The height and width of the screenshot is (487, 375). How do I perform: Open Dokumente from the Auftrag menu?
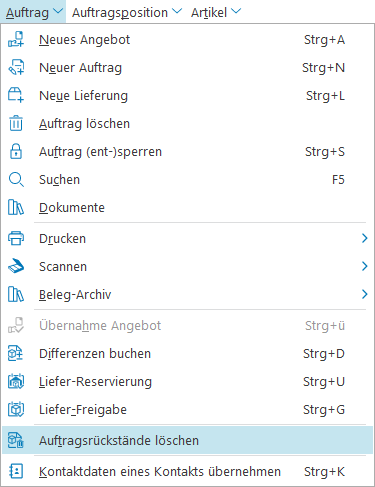click(x=187, y=208)
